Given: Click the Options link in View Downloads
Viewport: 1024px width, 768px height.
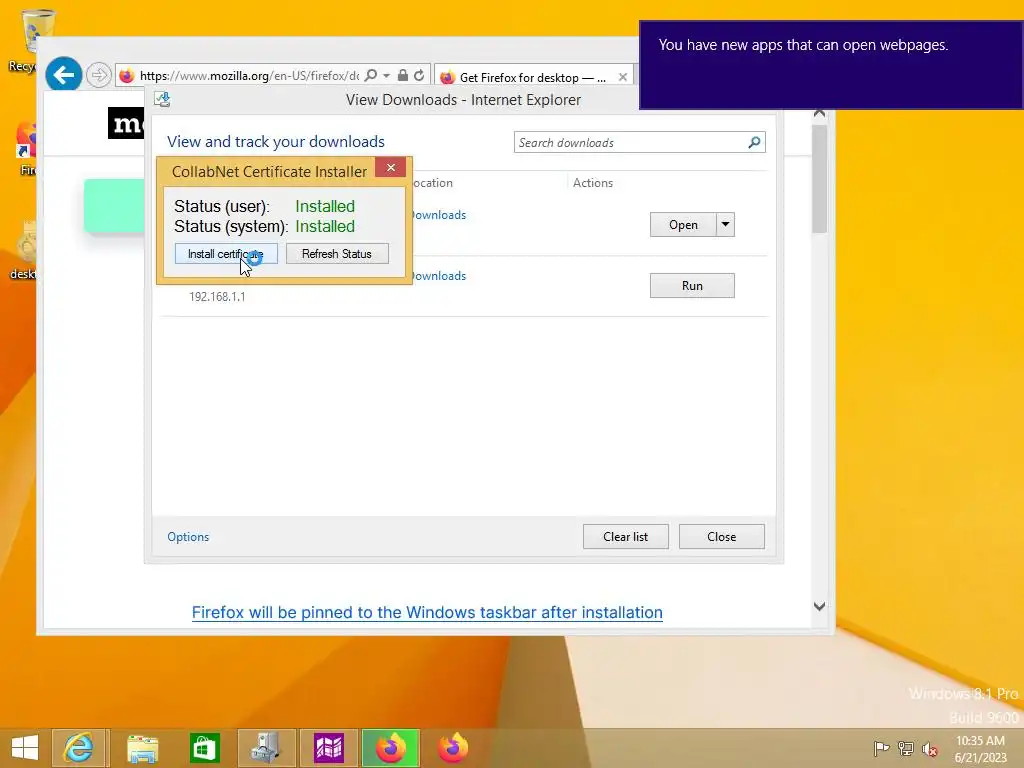Looking at the screenshot, I should point(188,537).
